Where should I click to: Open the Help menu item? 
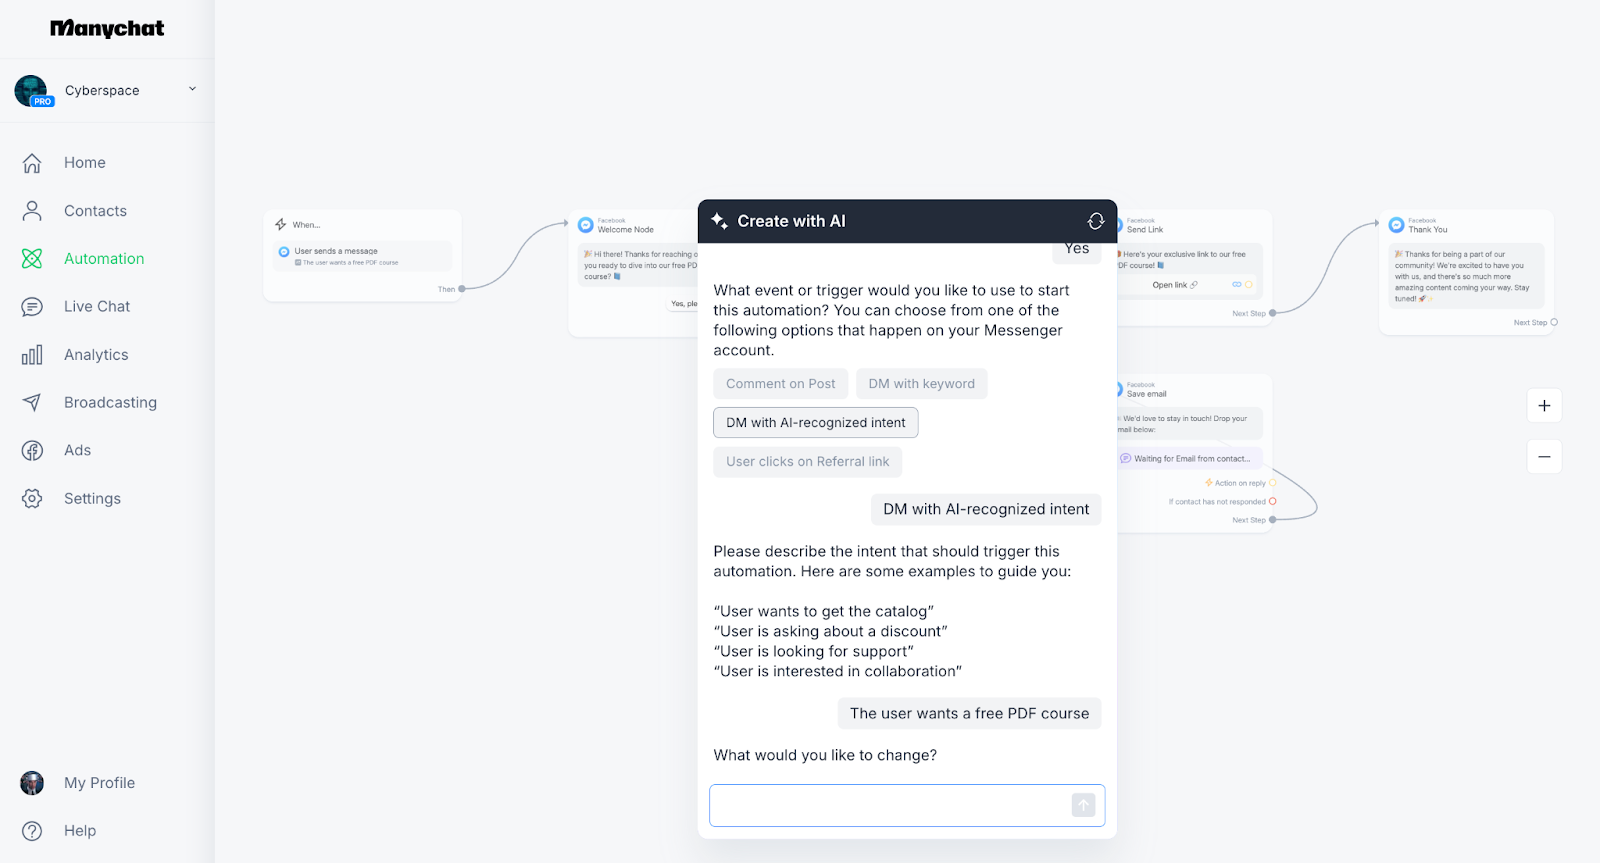[x=80, y=831]
